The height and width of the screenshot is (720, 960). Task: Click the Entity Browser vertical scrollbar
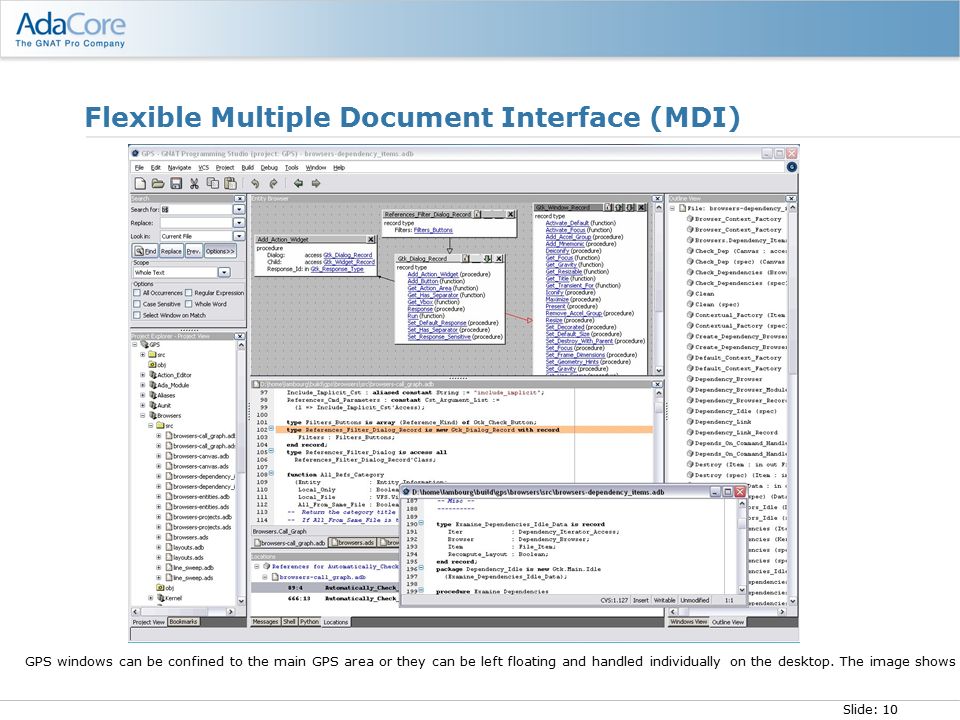[658, 288]
